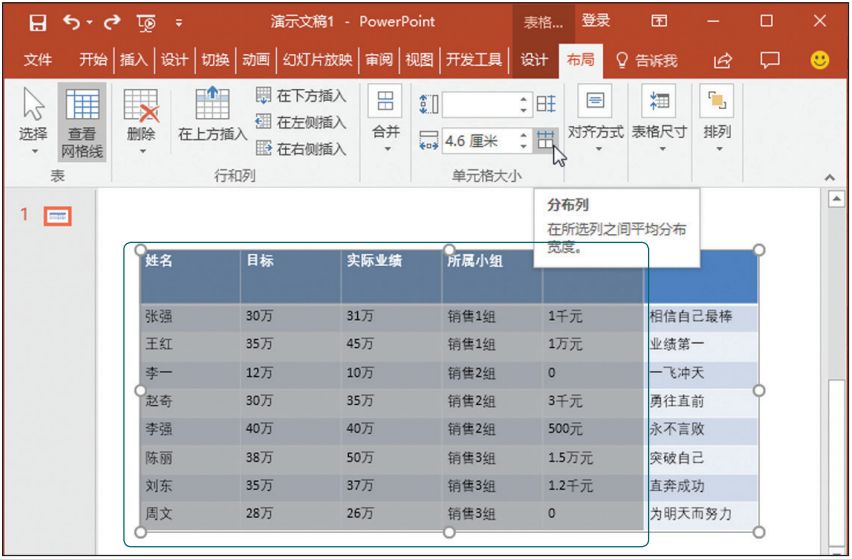Click the 实际业绩 header cell
This screenshot has width=852, height=559.
pos(392,277)
